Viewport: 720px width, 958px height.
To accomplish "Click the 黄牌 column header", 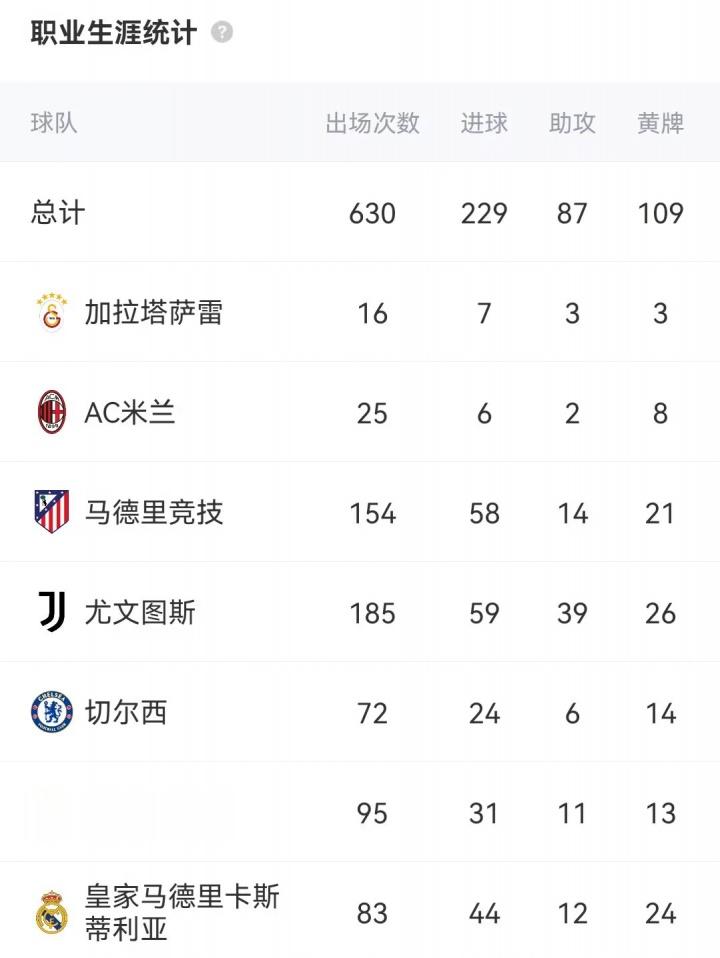I will (660, 123).
